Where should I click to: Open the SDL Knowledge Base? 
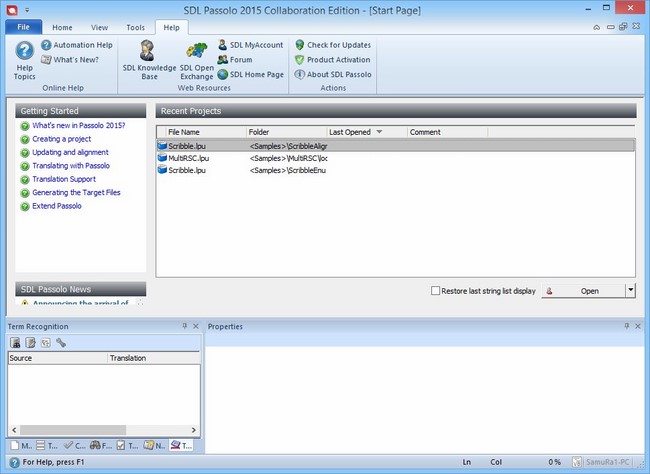pos(149,60)
